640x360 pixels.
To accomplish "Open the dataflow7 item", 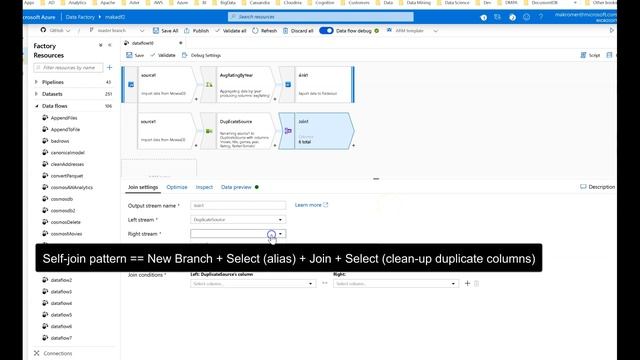I will pyautogui.click(x=61, y=338).
